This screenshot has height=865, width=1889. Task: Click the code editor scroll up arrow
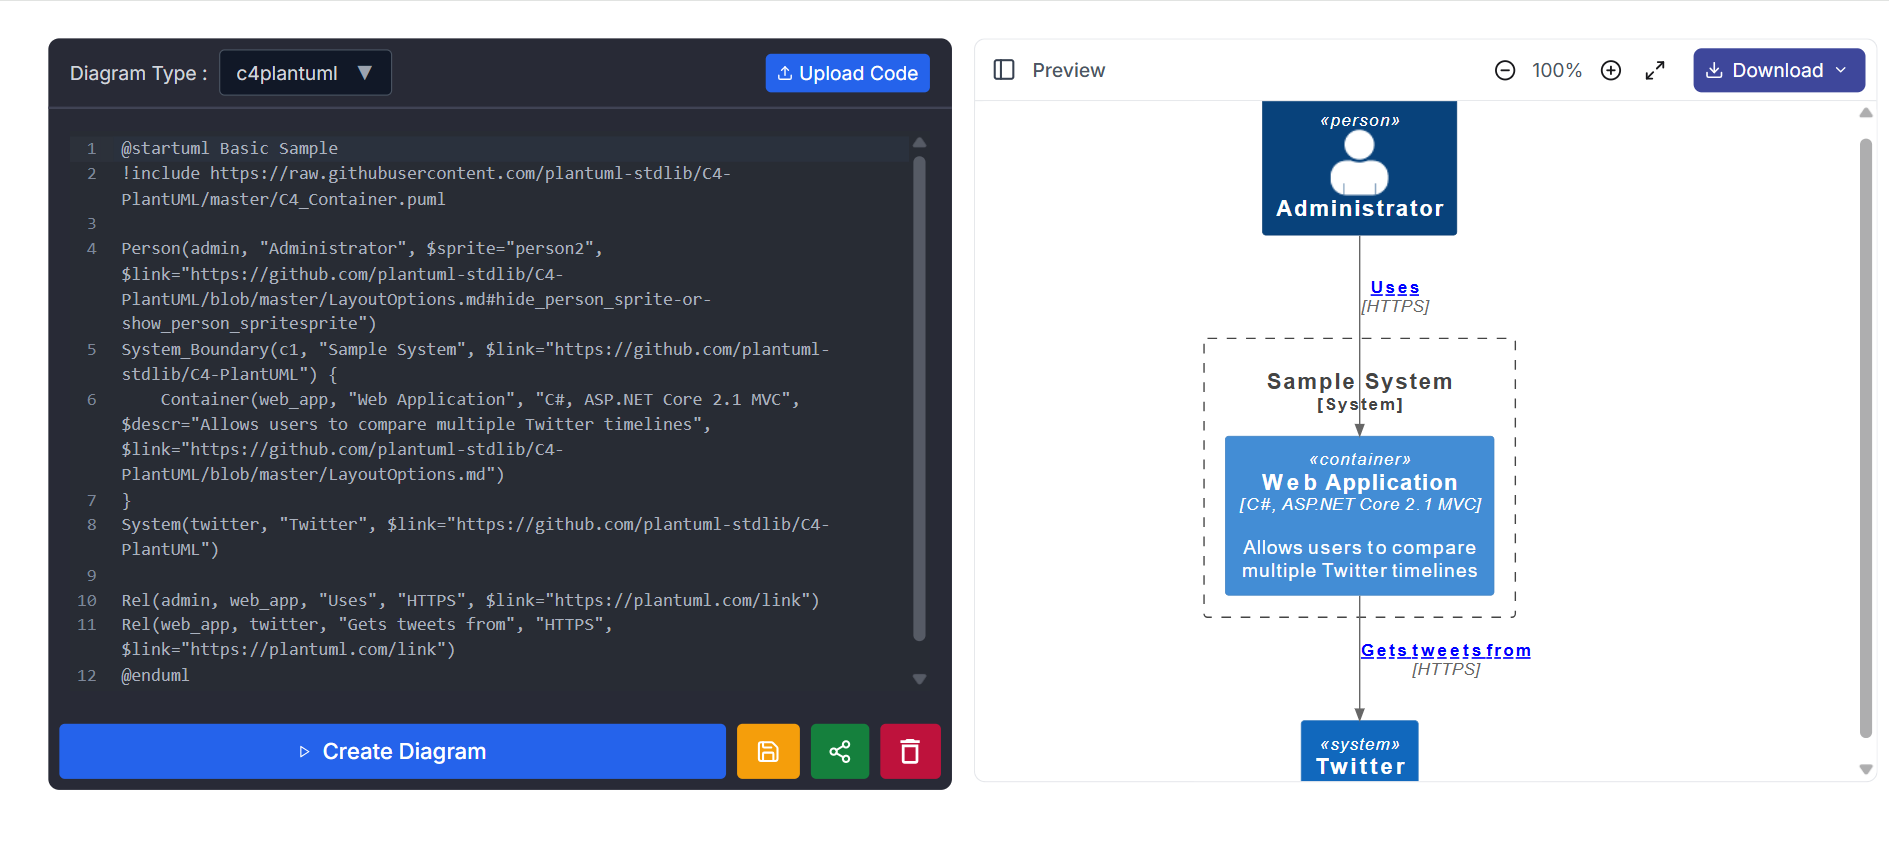[919, 143]
